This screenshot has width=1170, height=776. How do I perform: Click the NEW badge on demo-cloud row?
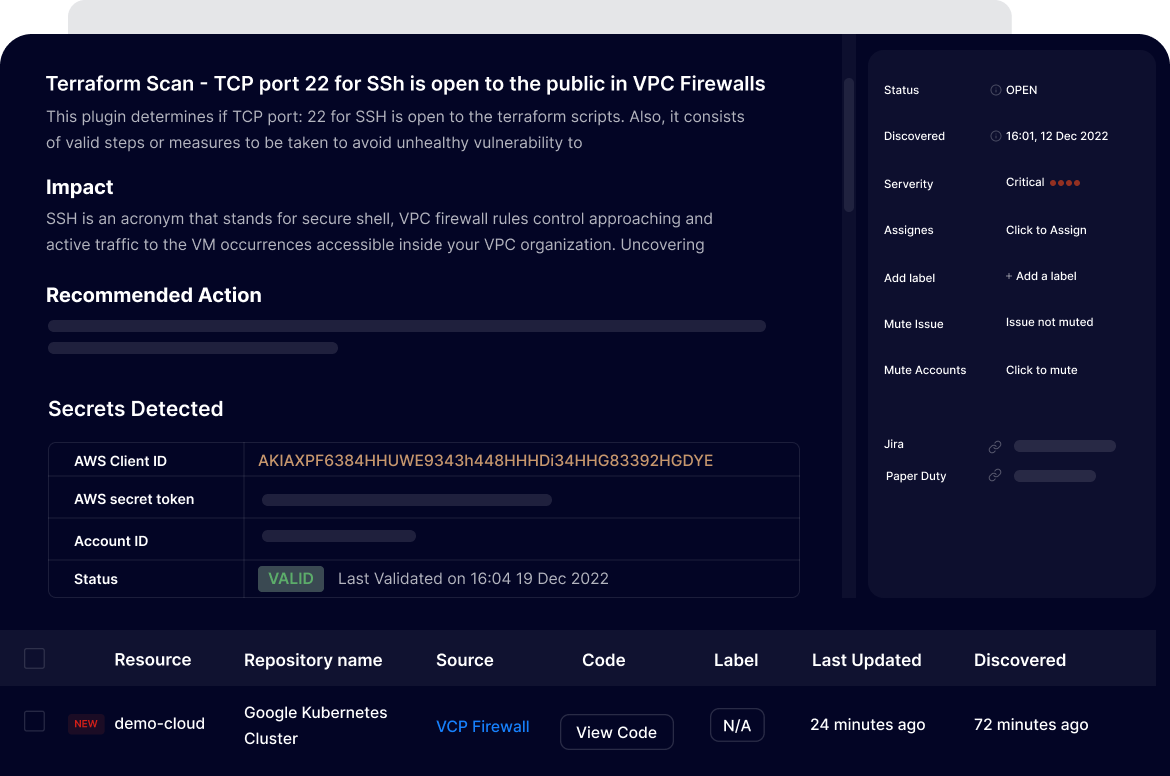(x=86, y=724)
